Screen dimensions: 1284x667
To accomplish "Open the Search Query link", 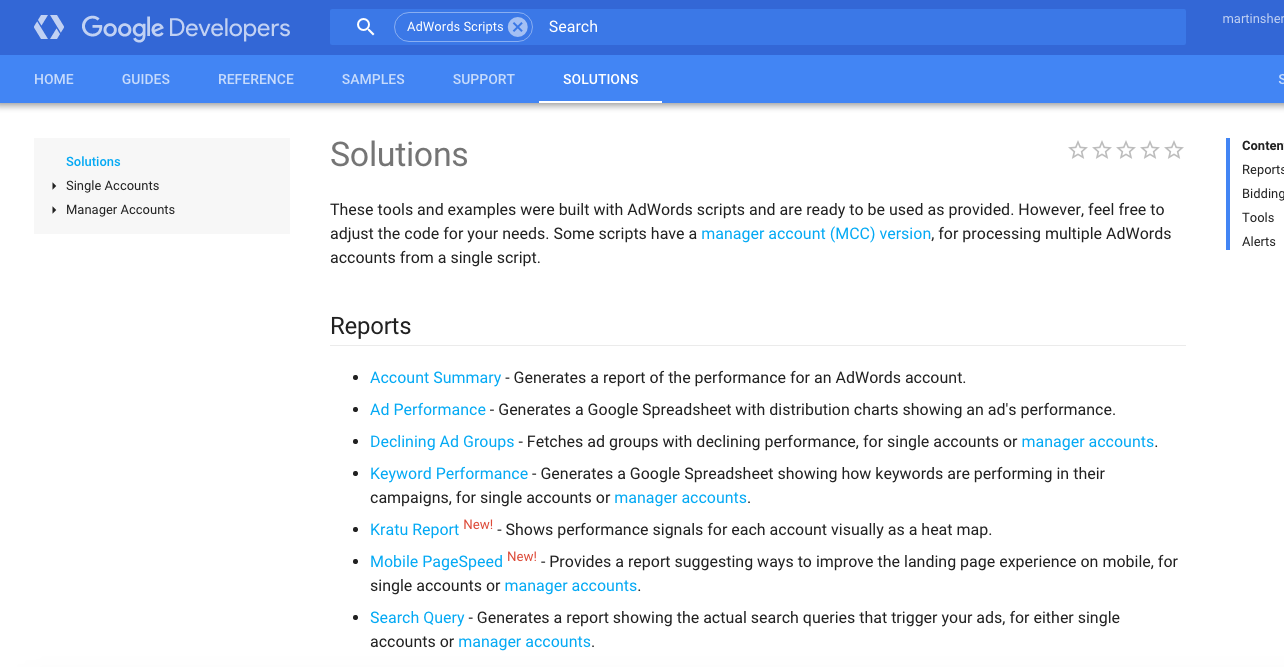I will click(417, 617).
